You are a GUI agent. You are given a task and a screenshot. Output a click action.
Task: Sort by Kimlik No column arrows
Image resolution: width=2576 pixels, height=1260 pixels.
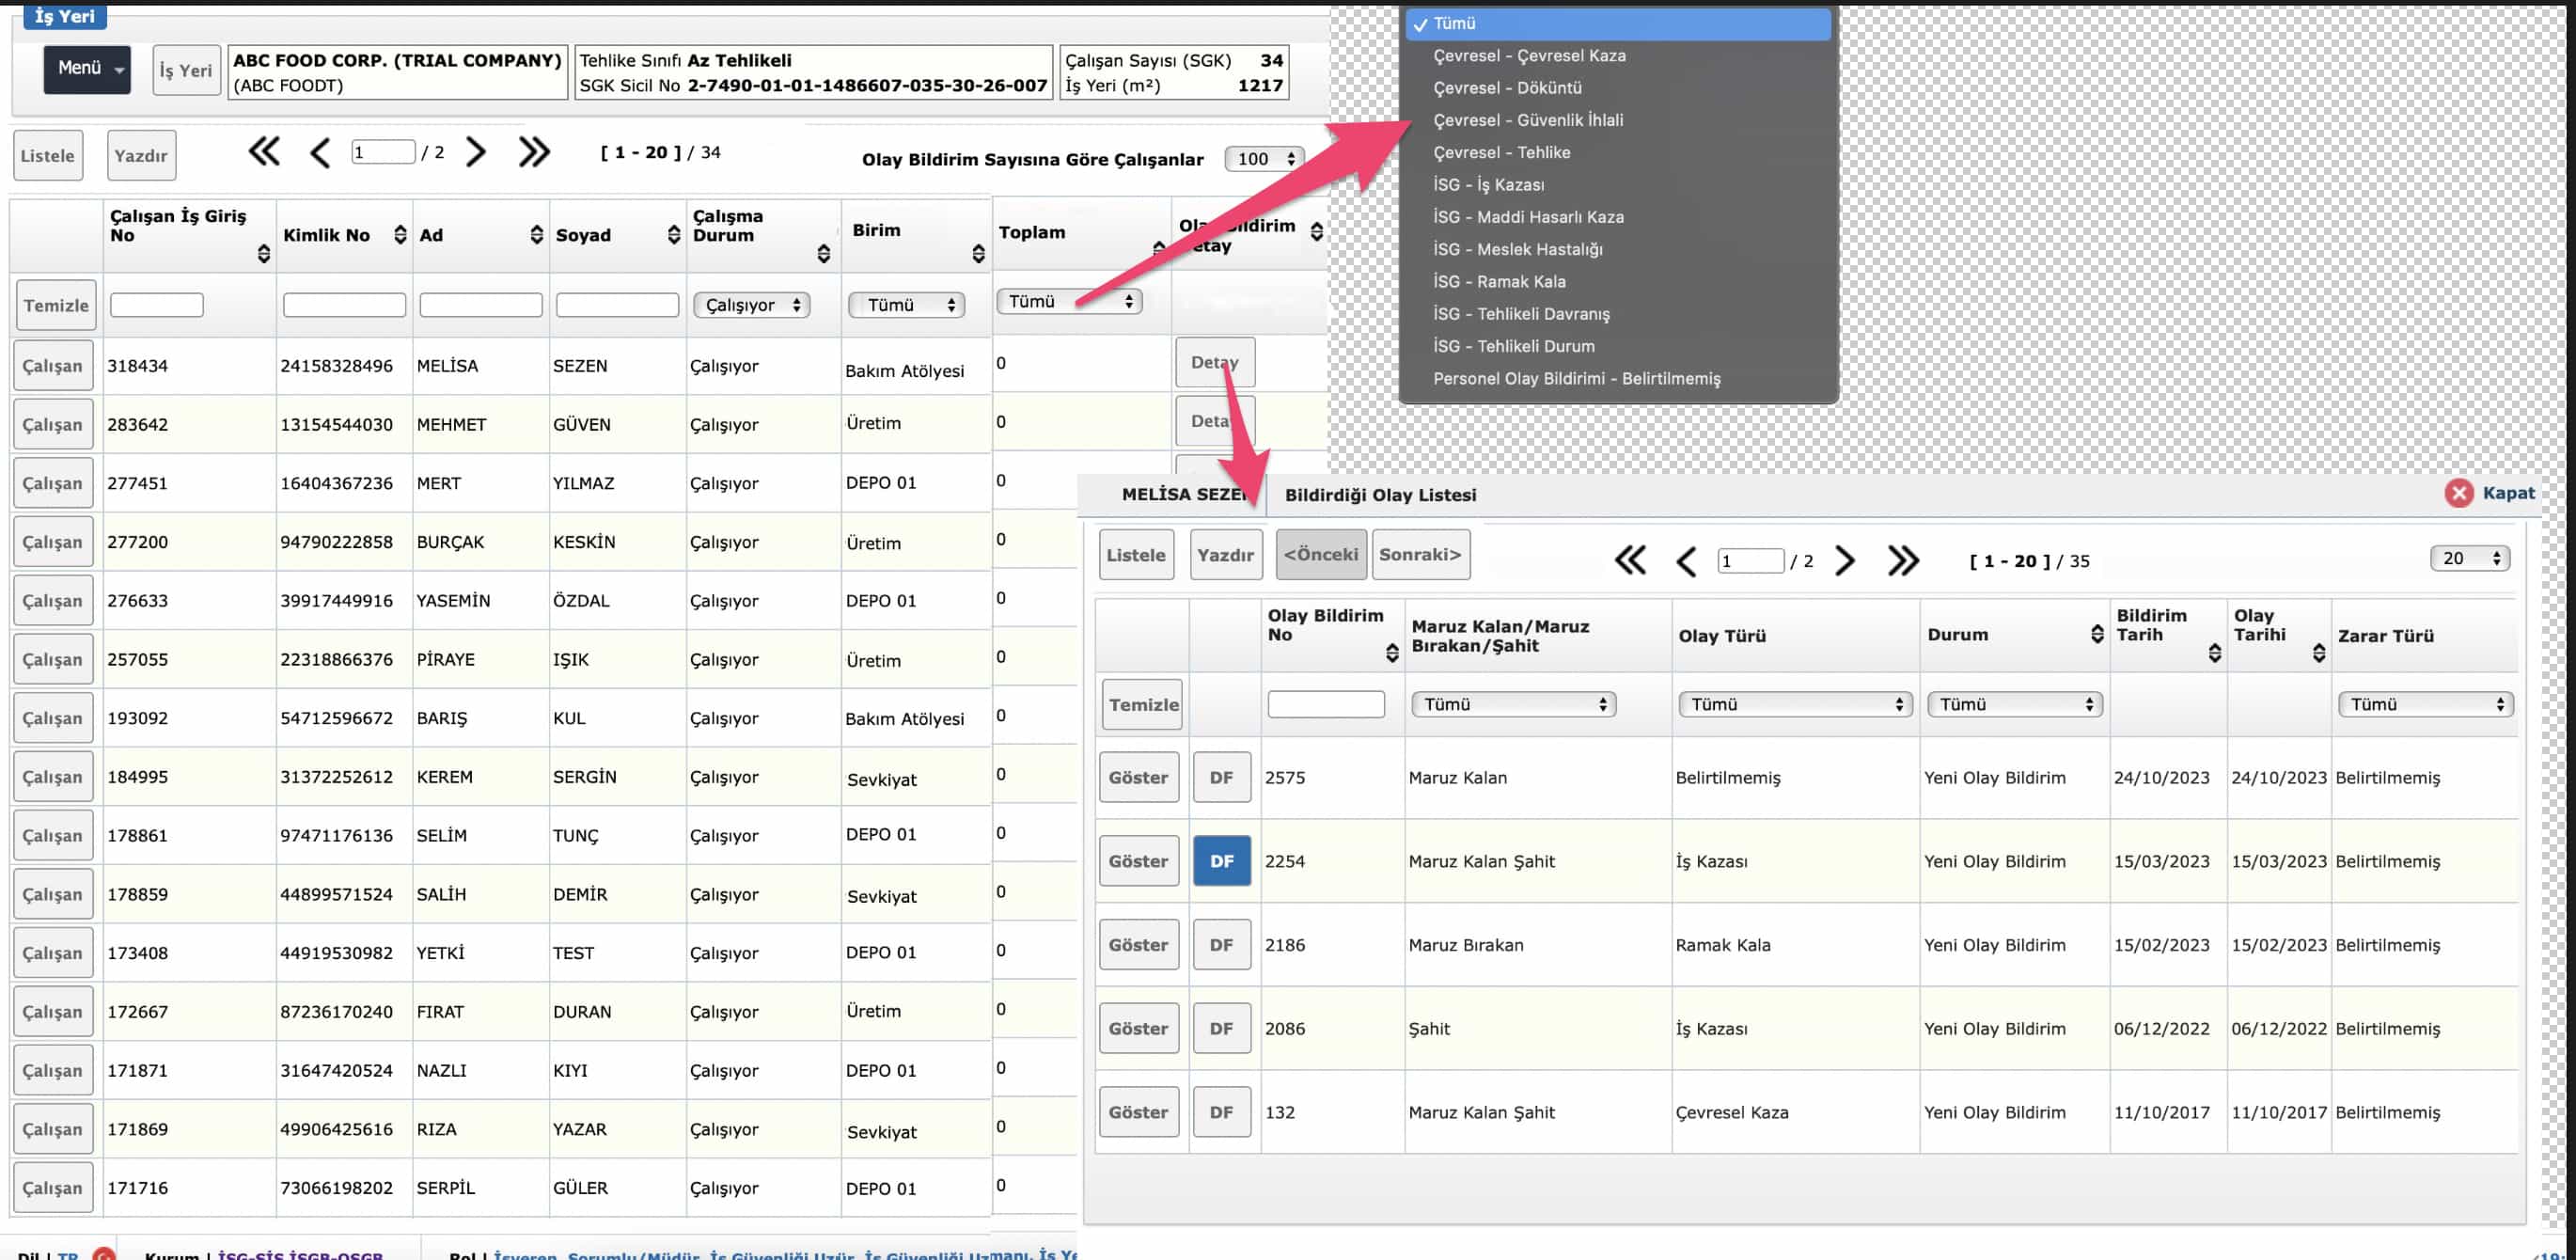[400, 234]
